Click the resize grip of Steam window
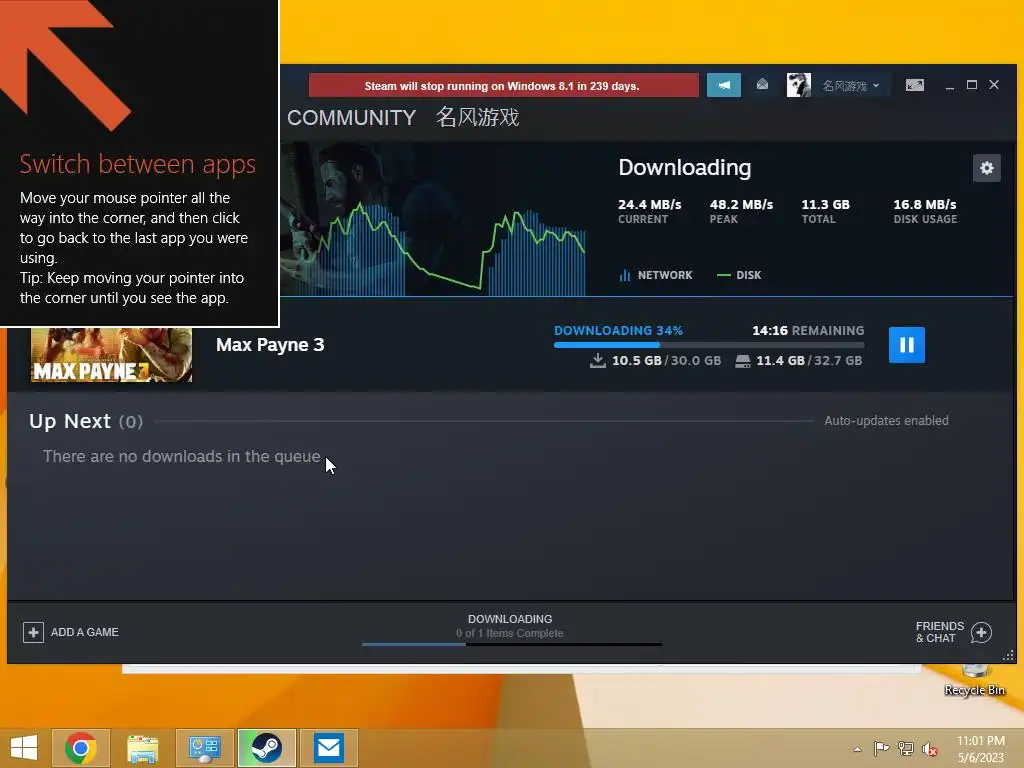This screenshot has height=768, width=1024. (x=1008, y=655)
